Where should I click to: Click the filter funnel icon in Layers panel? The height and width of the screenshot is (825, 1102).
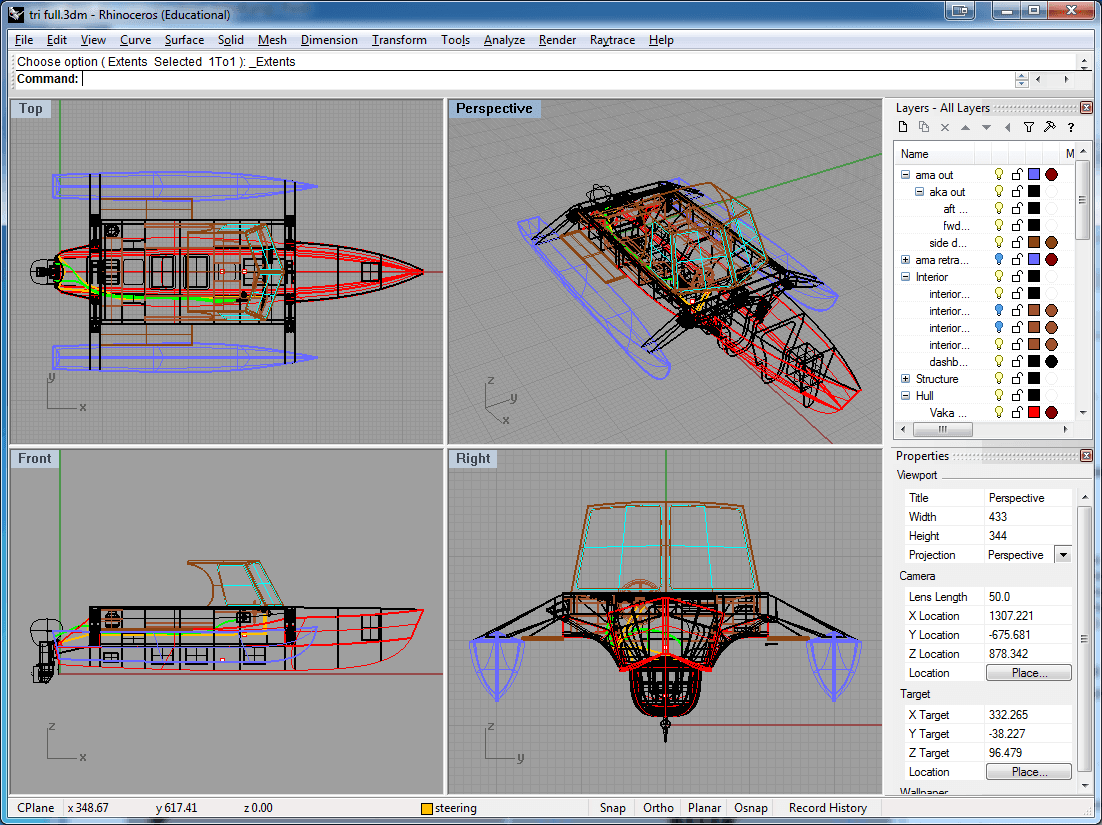[1028, 127]
